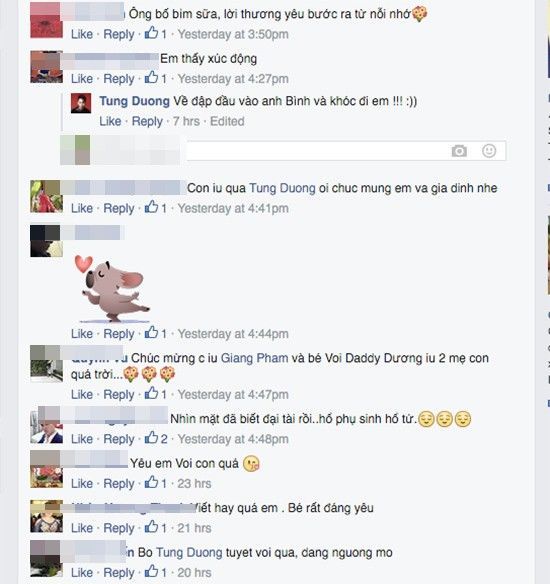Click thumbs-up icon on the 23 hrs comment
Screen dimensions: 550x584
point(151,482)
